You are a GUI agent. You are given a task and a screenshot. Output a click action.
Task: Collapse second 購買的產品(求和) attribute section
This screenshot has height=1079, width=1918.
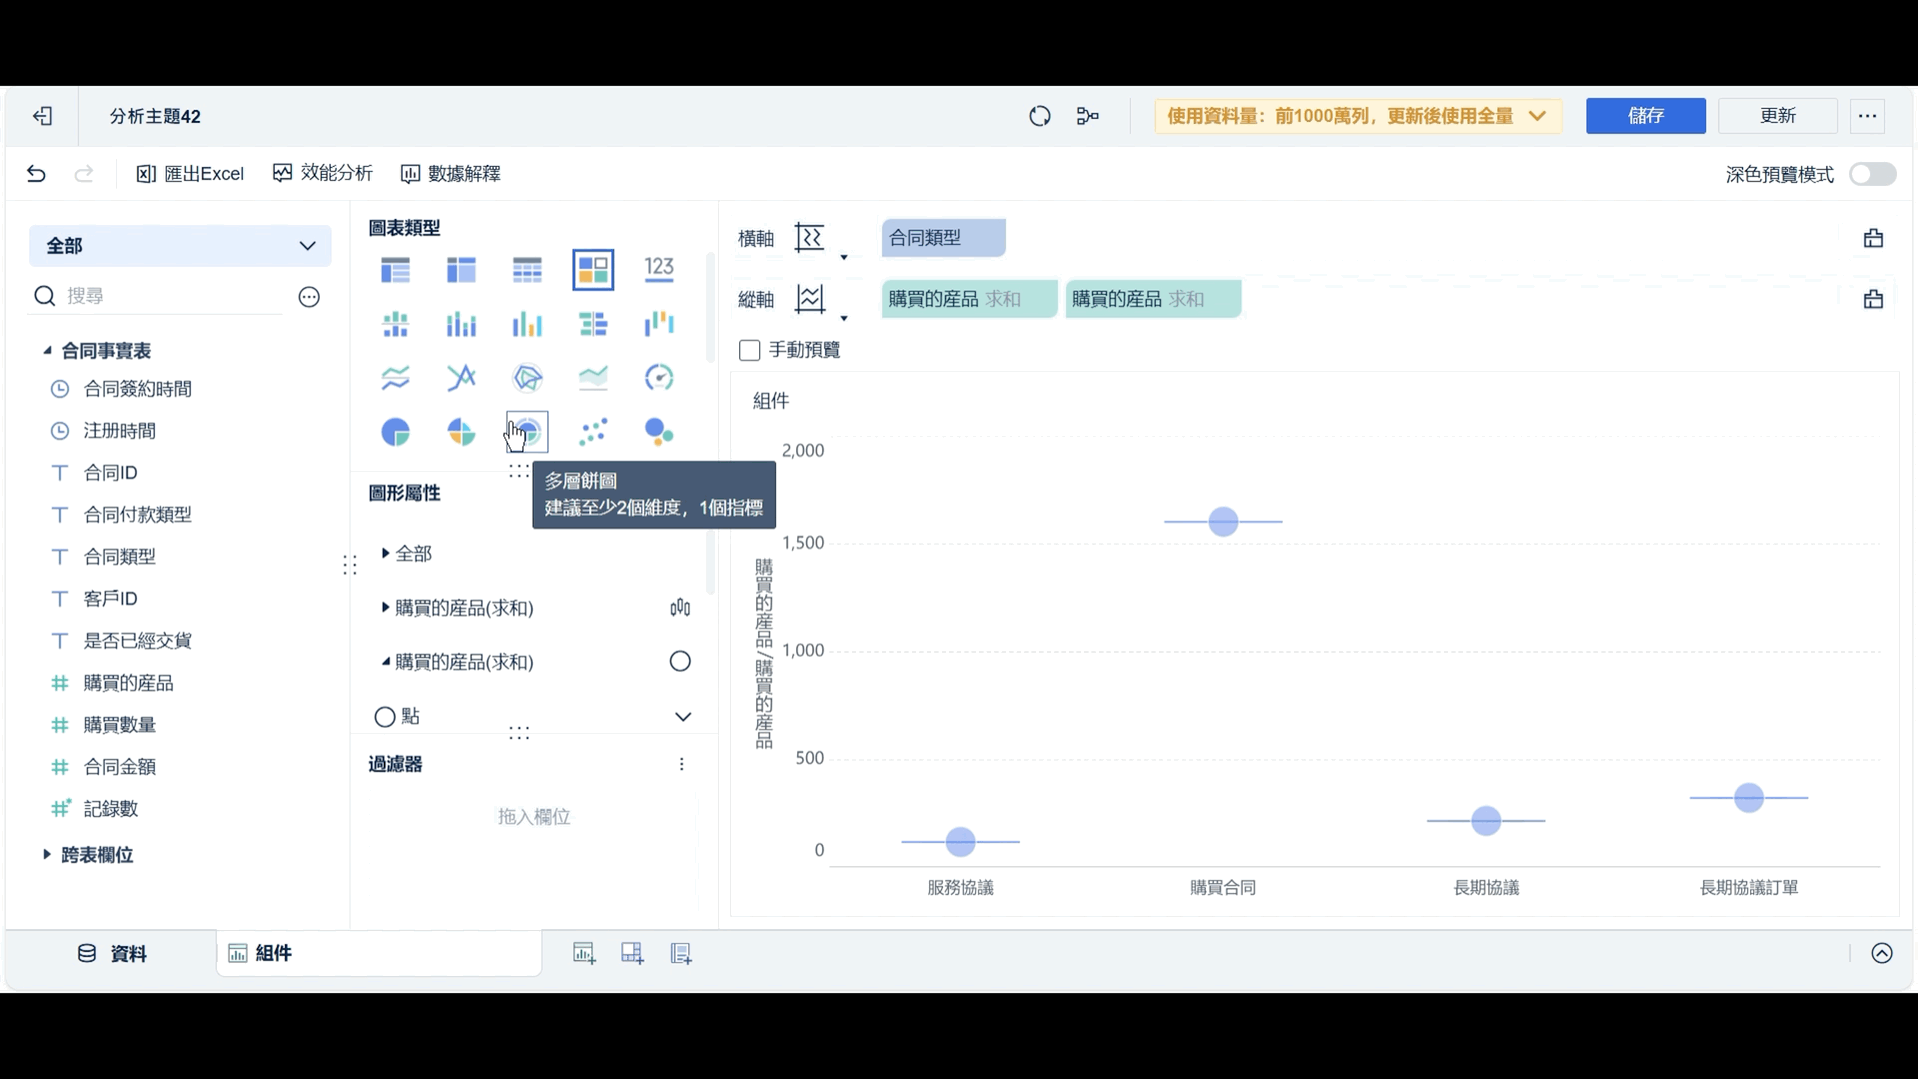click(386, 661)
